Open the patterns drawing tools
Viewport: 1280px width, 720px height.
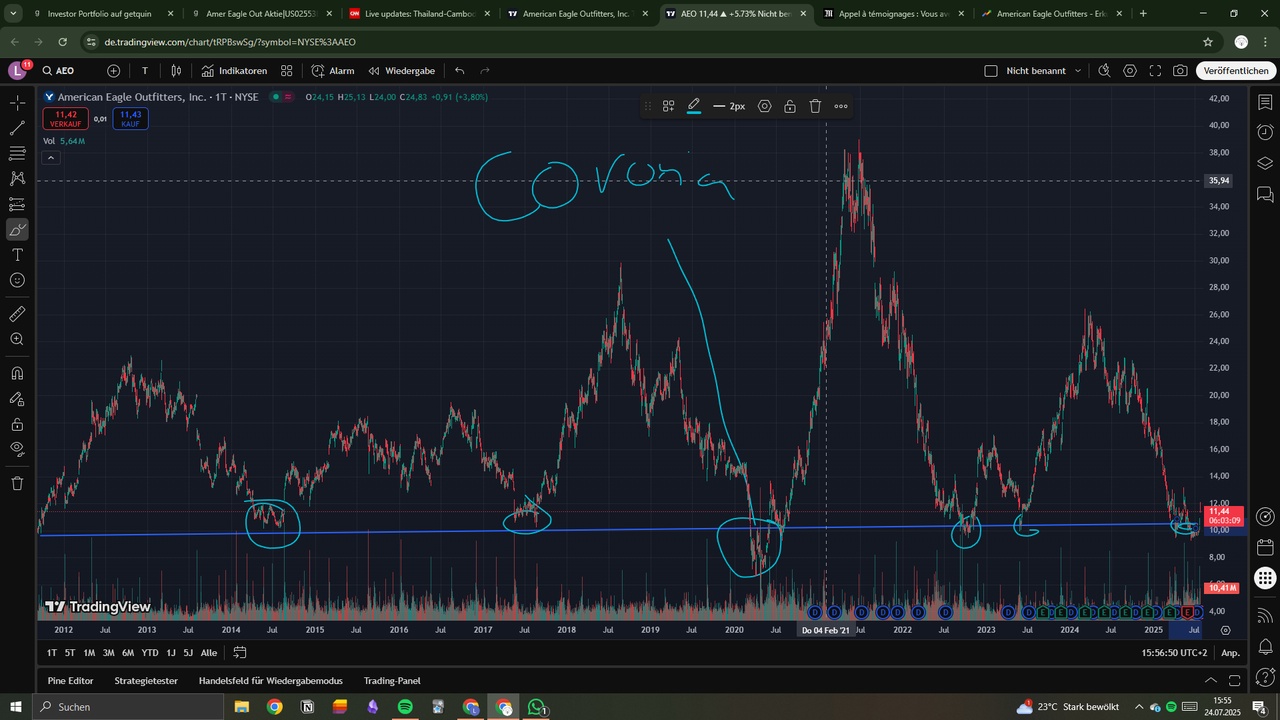(x=17, y=178)
